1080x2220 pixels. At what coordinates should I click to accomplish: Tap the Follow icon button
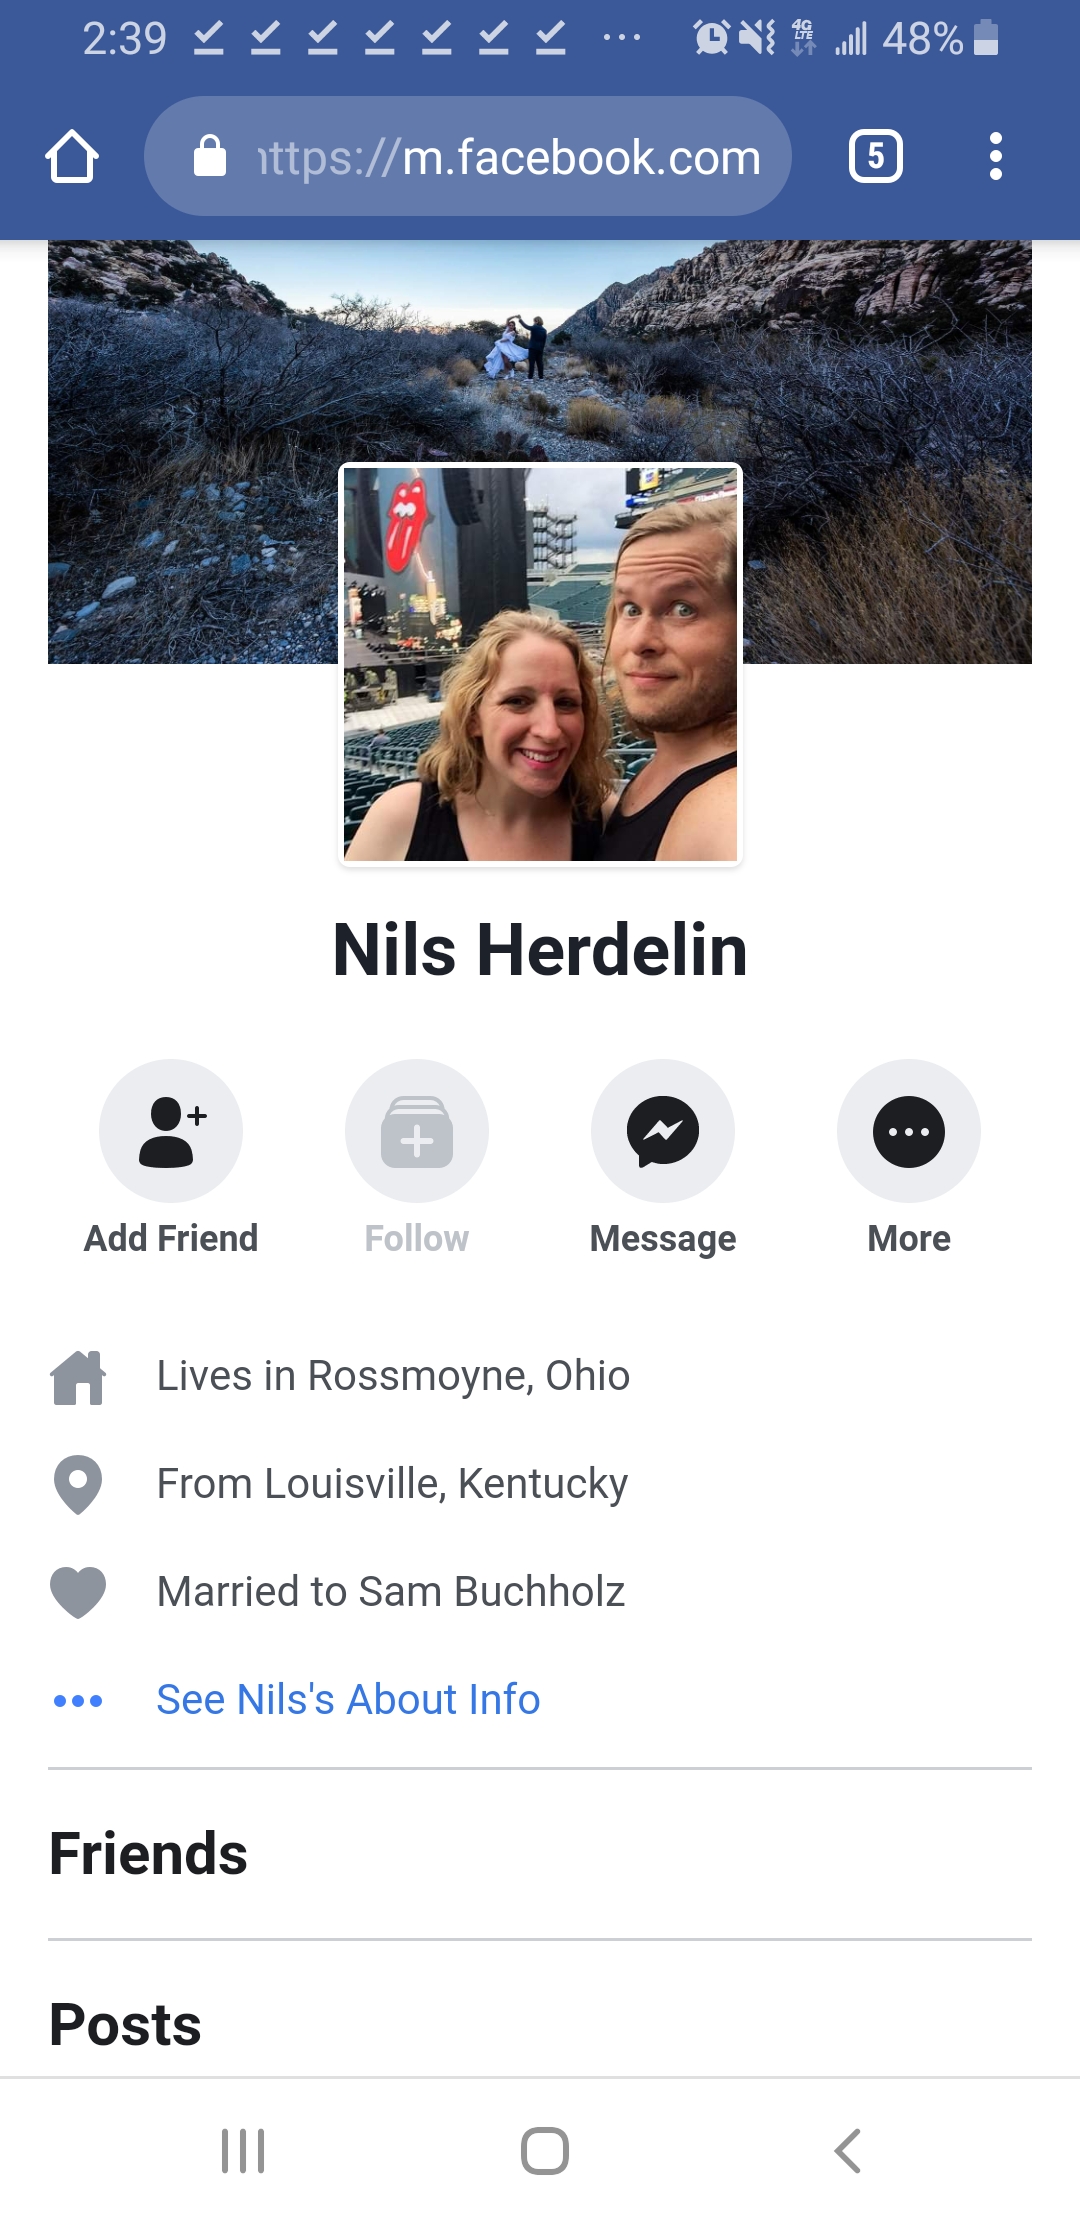[417, 1131]
